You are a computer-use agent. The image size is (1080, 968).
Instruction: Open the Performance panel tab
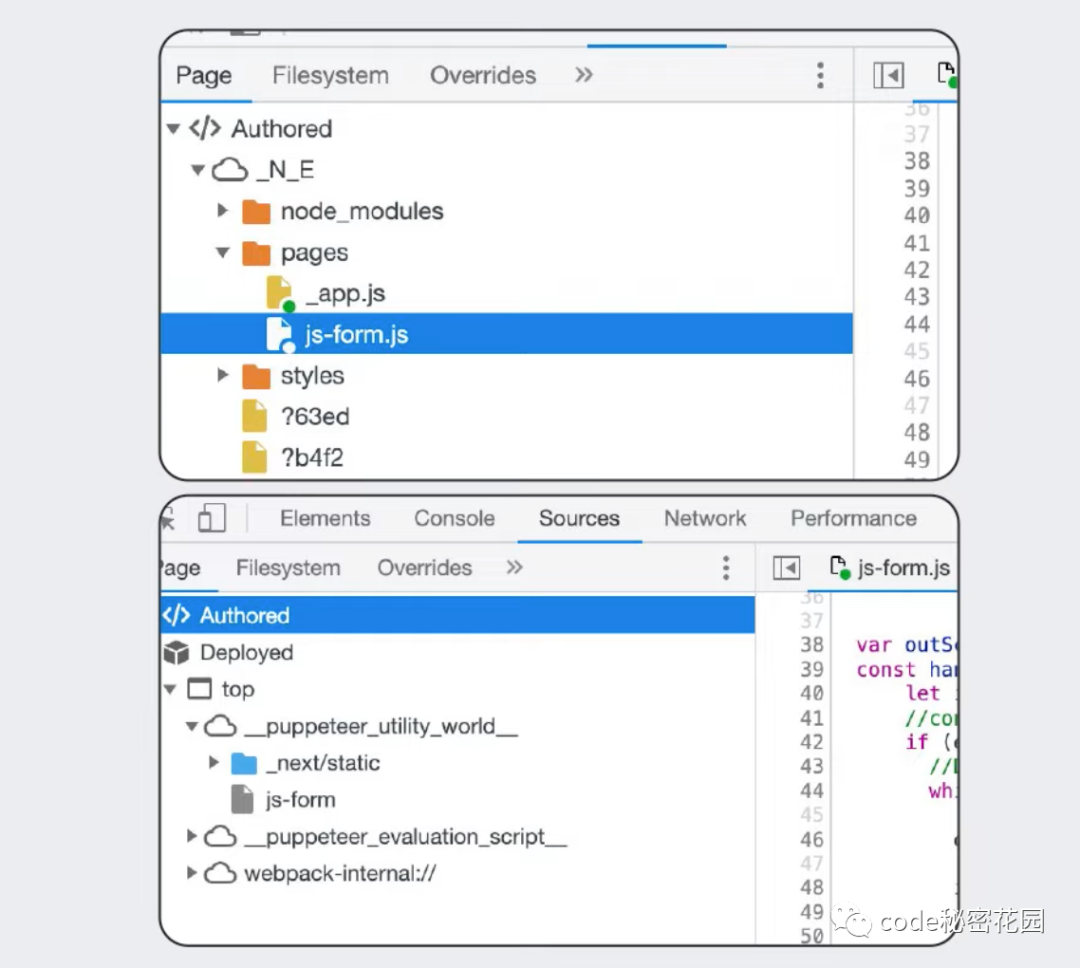point(853,518)
